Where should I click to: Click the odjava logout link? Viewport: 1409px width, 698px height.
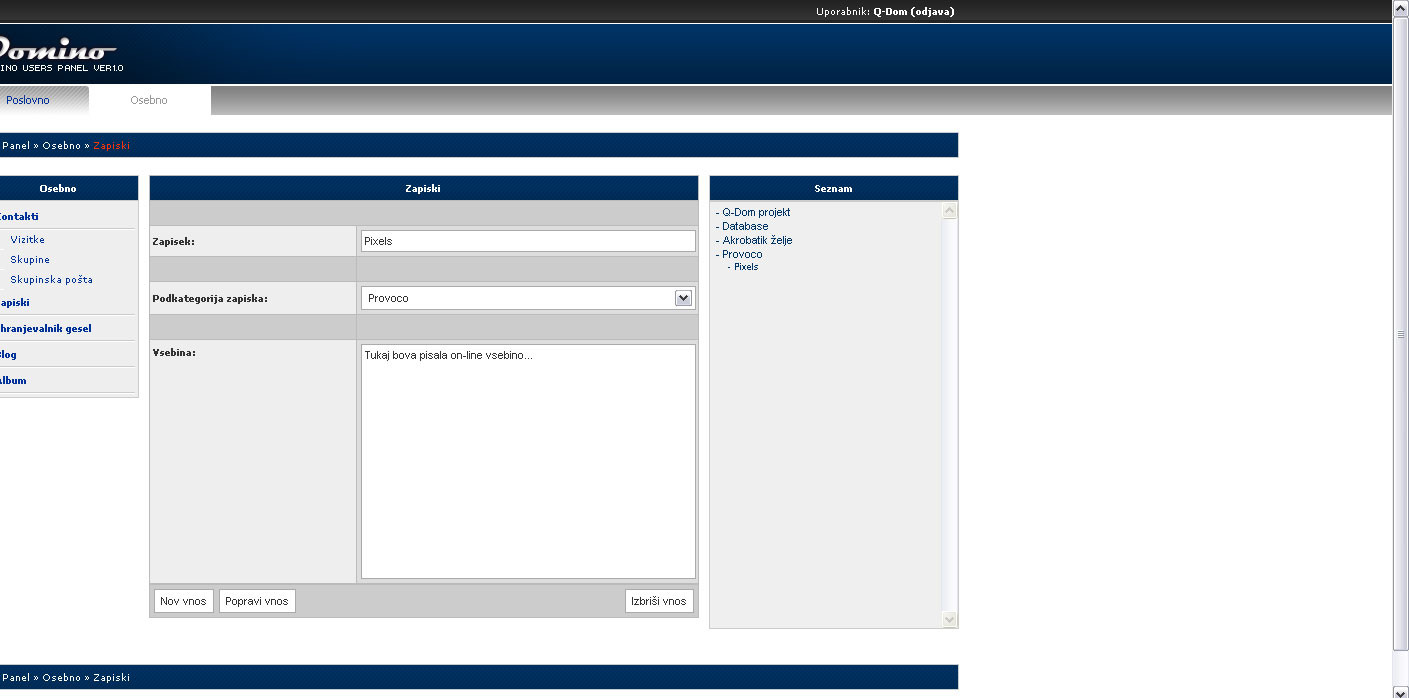(x=932, y=12)
